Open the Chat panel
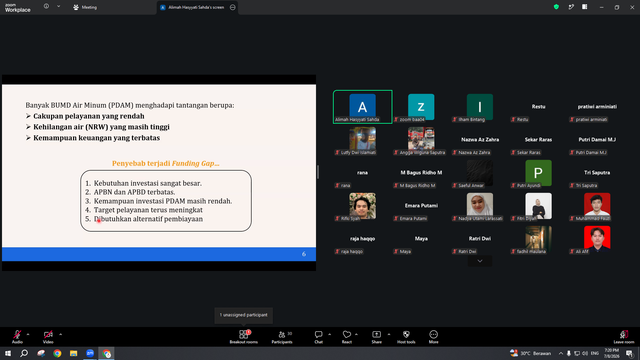 coord(318,337)
